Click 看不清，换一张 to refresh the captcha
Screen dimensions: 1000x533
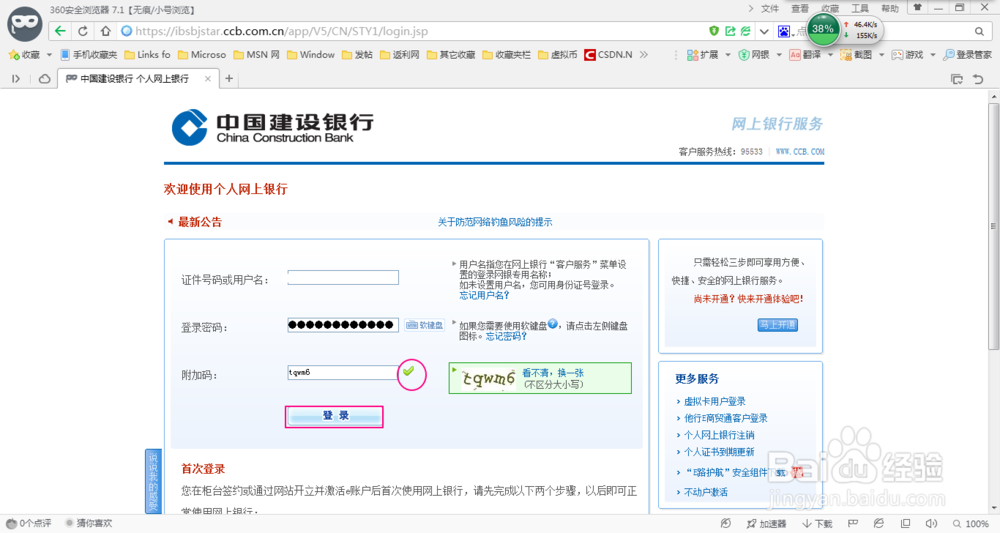pos(553,373)
